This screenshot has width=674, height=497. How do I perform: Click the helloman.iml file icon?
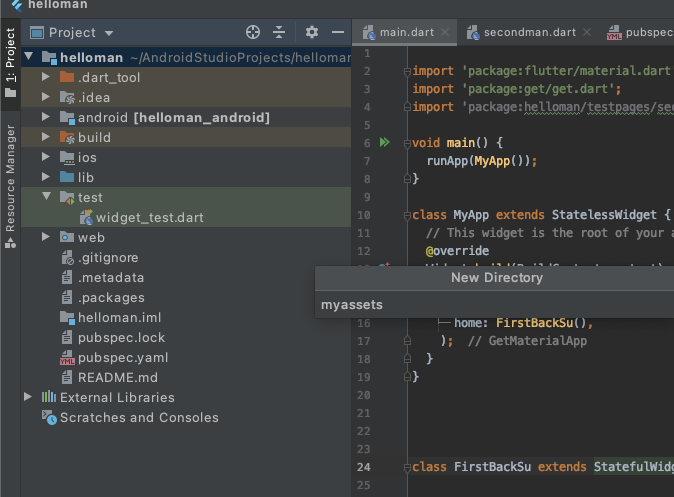pos(67,317)
